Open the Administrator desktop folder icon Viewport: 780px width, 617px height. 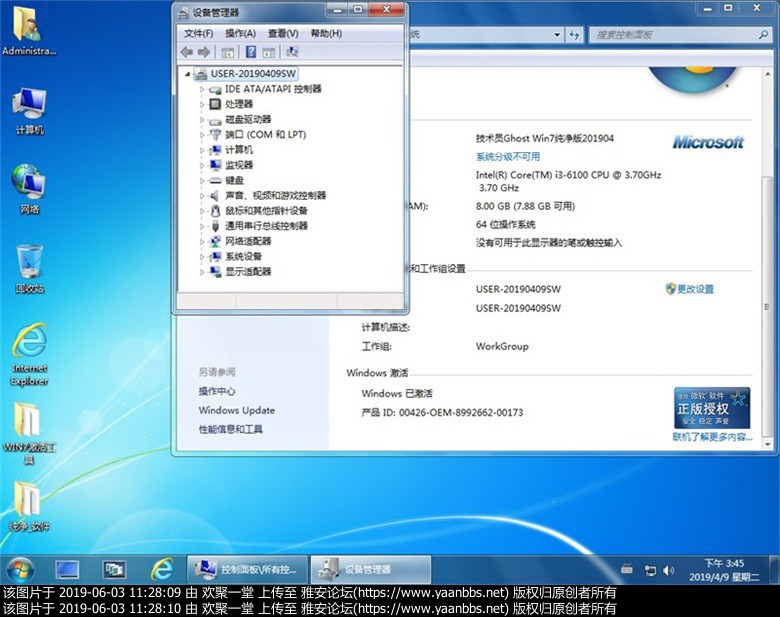pyautogui.click(x=28, y=31)
